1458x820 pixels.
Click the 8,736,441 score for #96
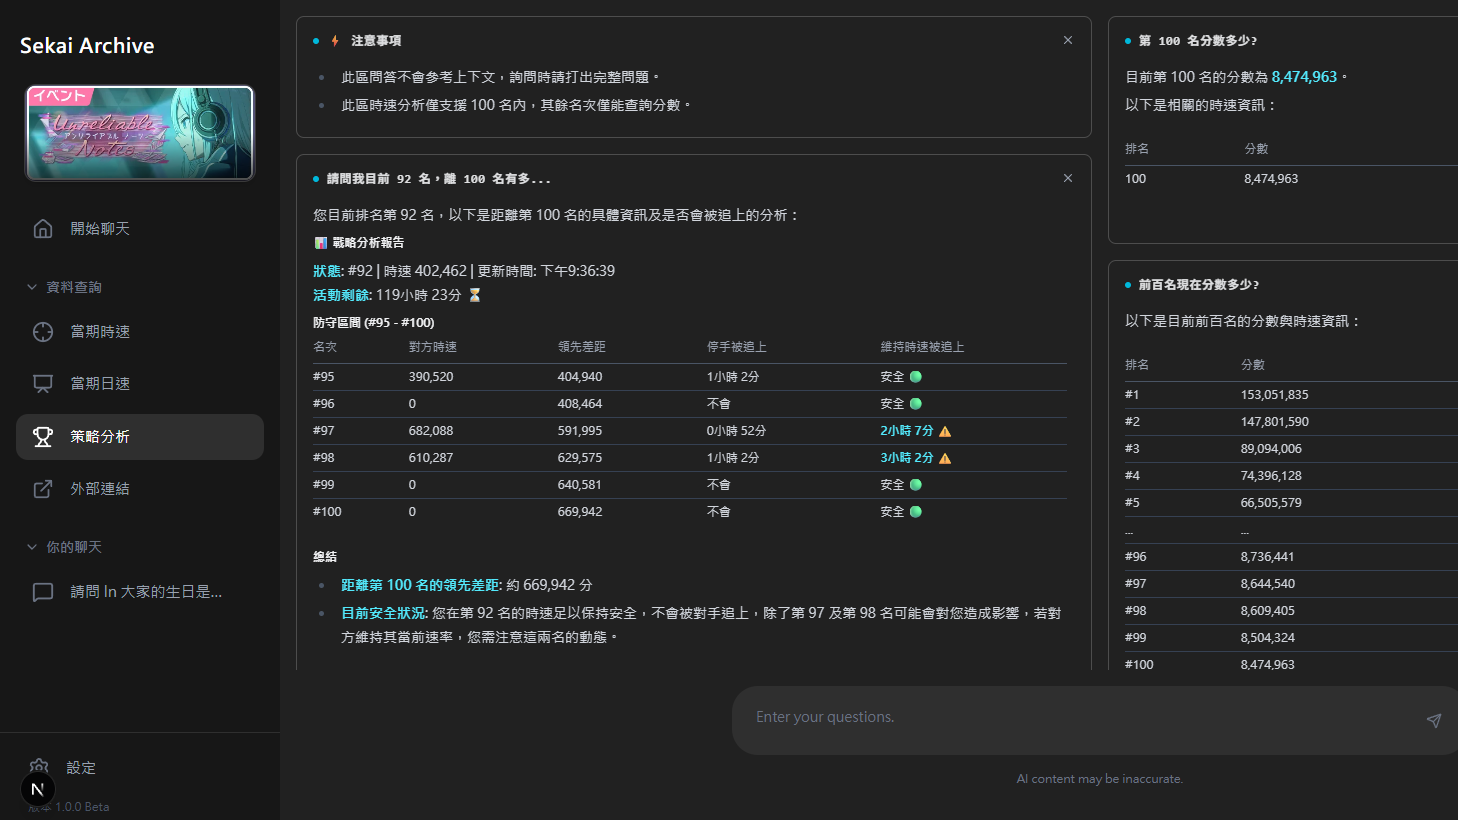[1267, 557]
